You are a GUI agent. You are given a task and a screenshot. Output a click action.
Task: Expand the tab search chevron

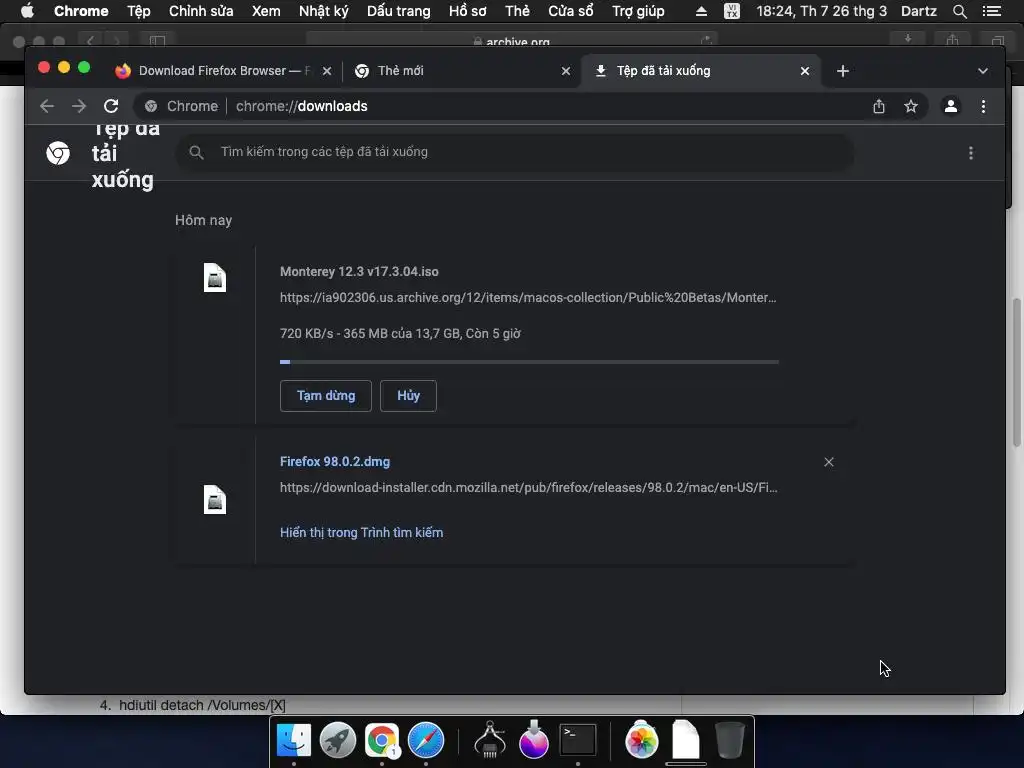click(983, 71)
